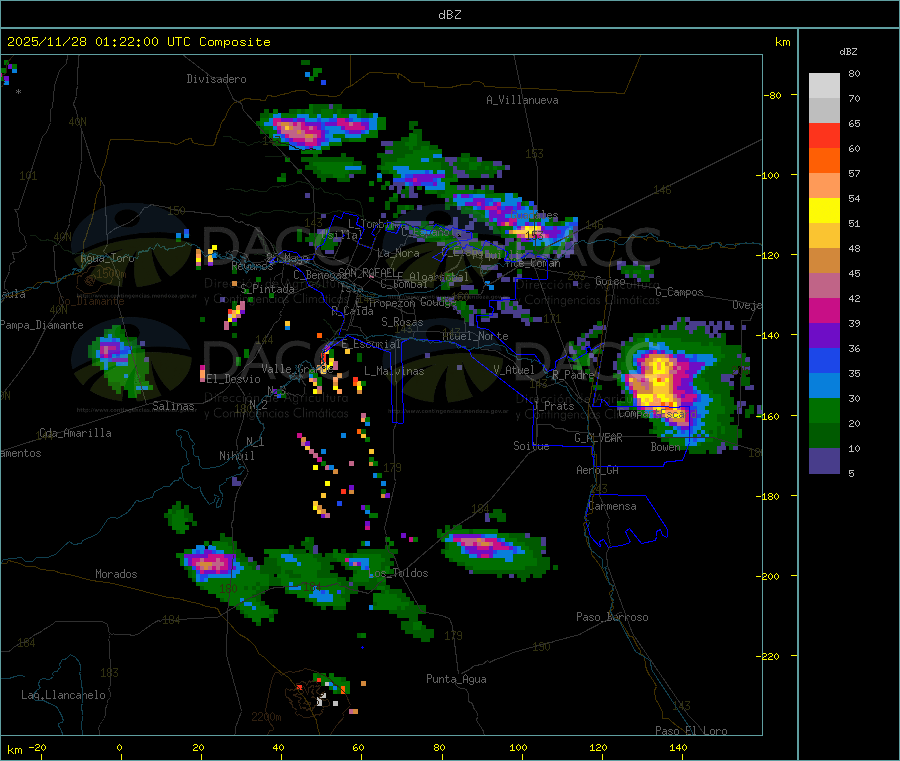900x761 pixels.
Task: Select the Pampa_Diamante label
Action: point(42,325)
